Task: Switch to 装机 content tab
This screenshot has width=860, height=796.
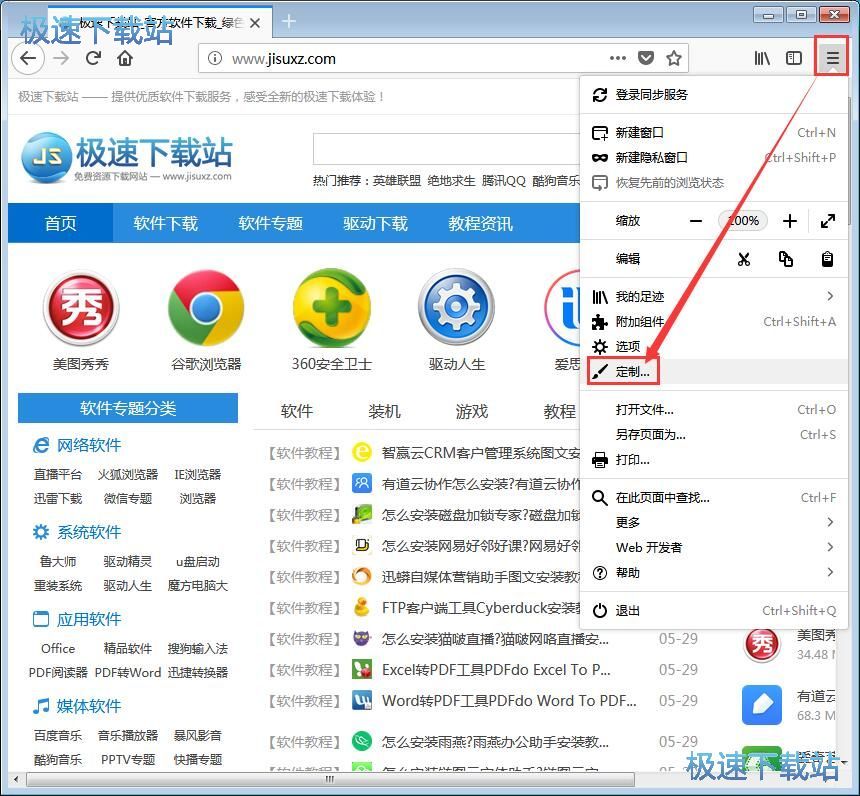Action: pyautogui.click(x=384, y=411)
